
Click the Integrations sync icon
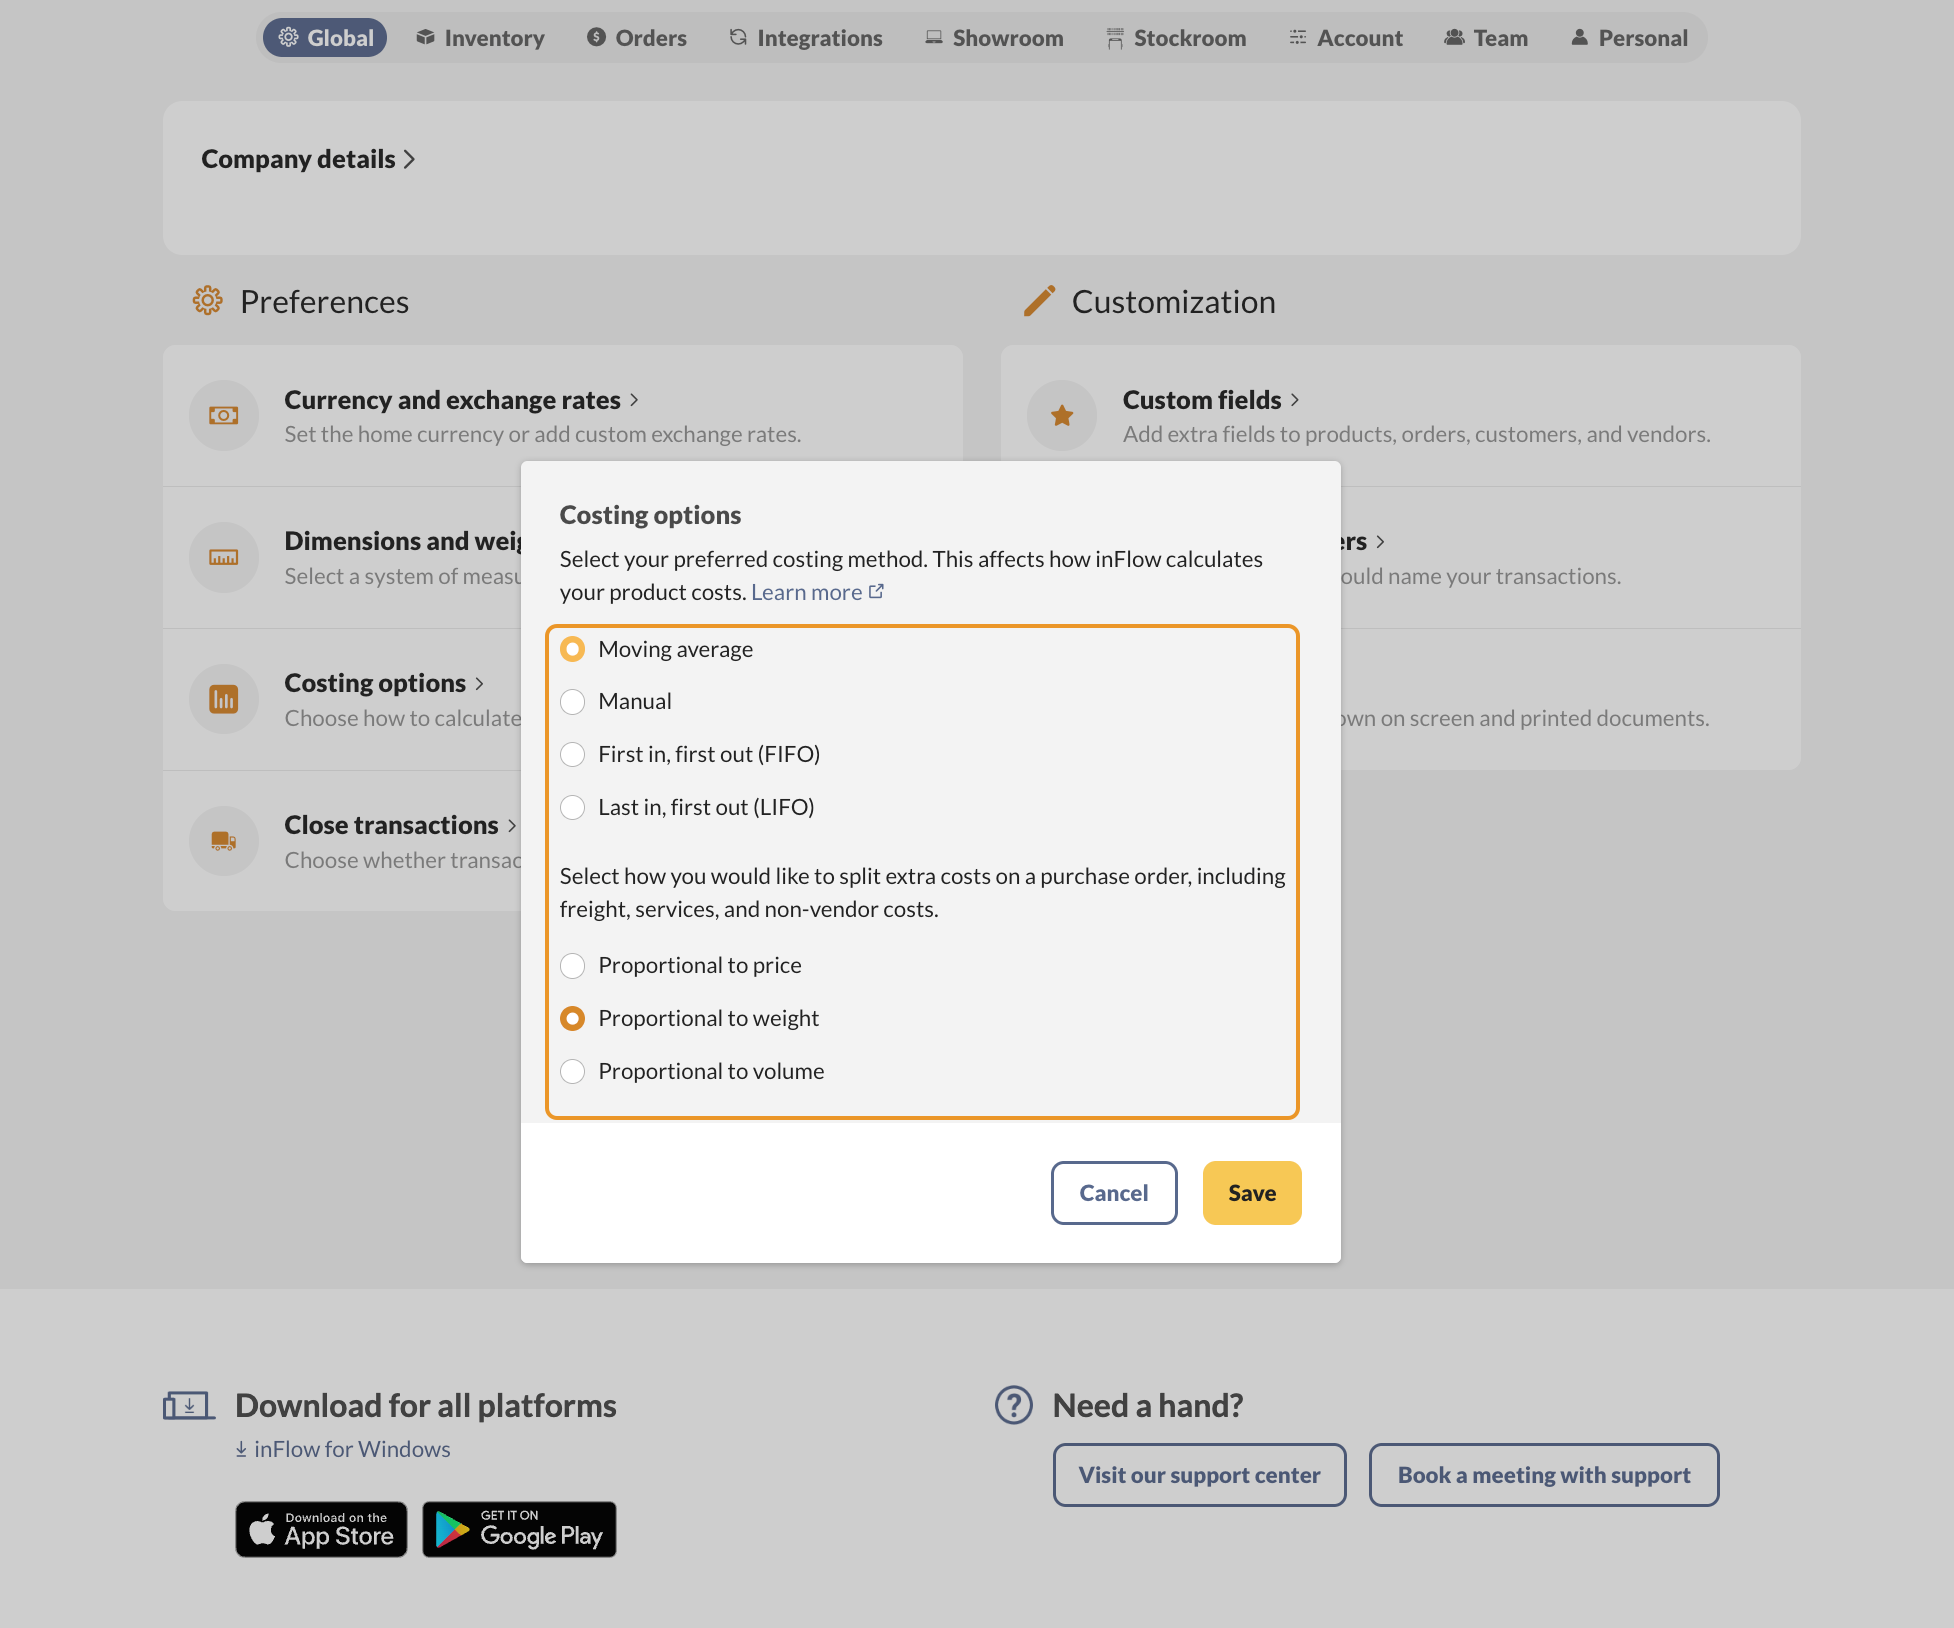point(737,37)
